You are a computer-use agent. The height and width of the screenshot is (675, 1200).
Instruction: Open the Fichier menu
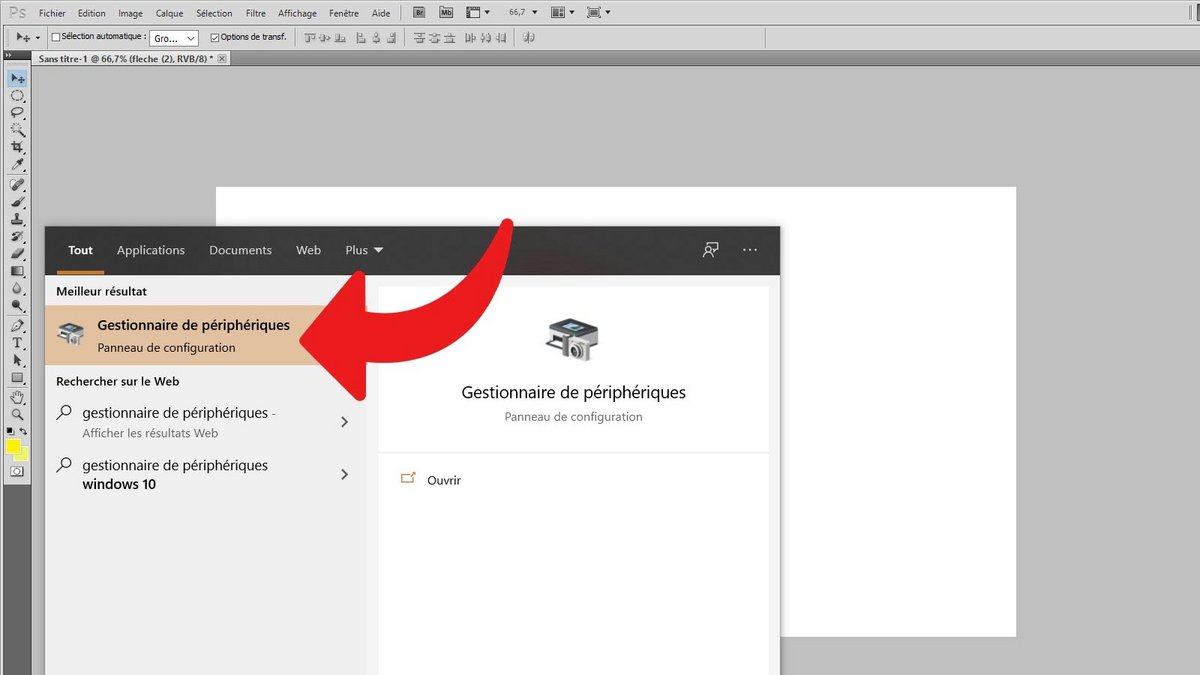(52, 13)
